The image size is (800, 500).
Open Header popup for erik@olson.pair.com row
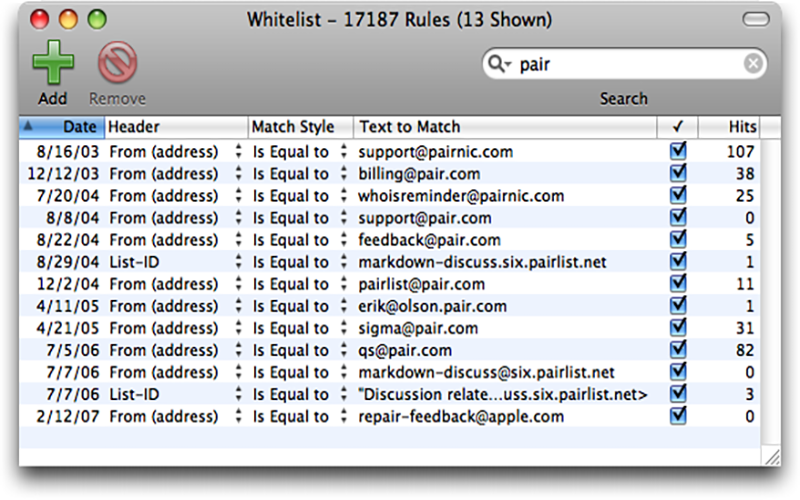click(x=238, y=306)
